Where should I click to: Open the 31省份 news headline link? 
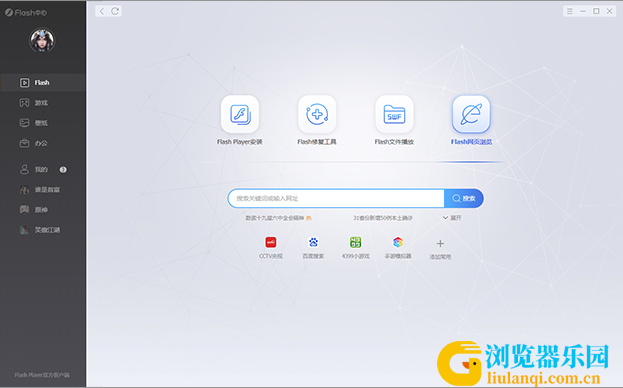[x=383, y=218]
